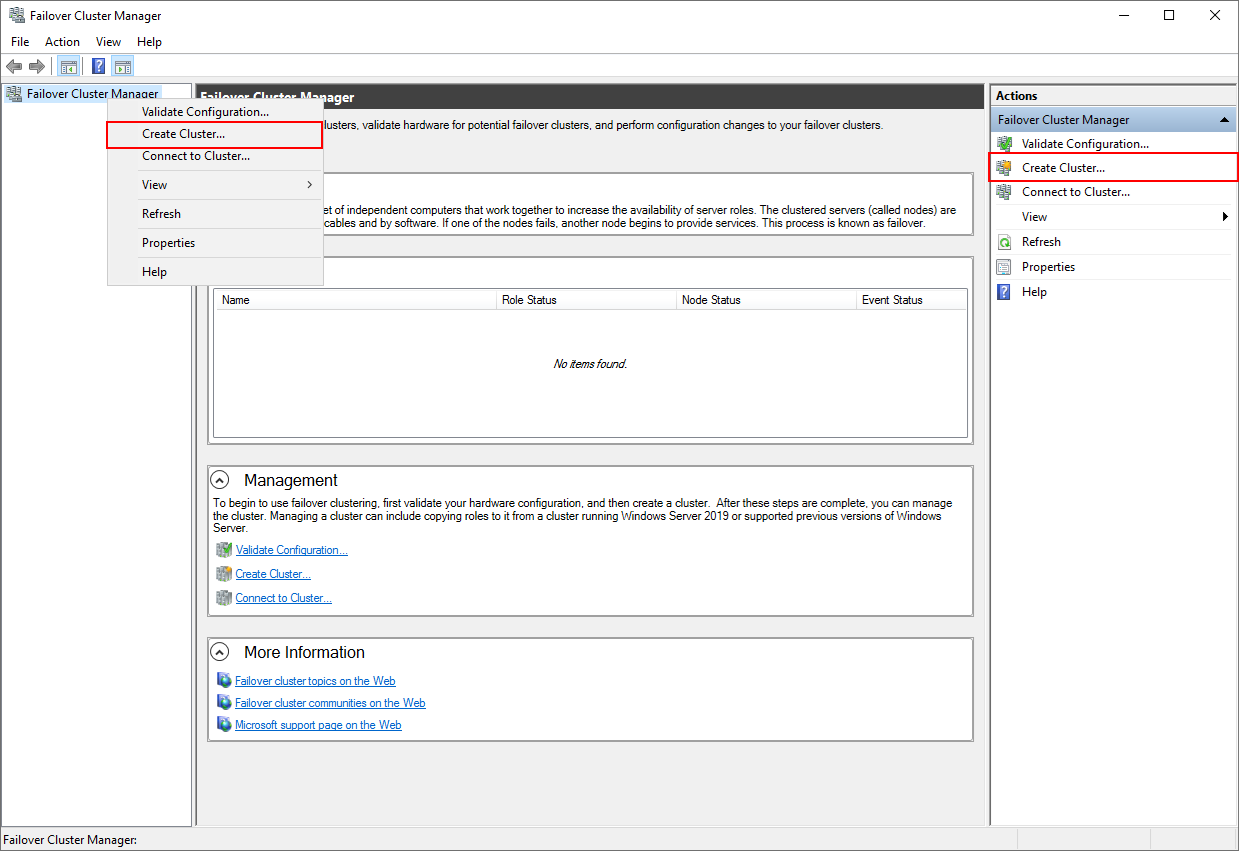Click the "Actions" pane title text
Screen dimensions: 1239x851
(x=1016, y=96)
